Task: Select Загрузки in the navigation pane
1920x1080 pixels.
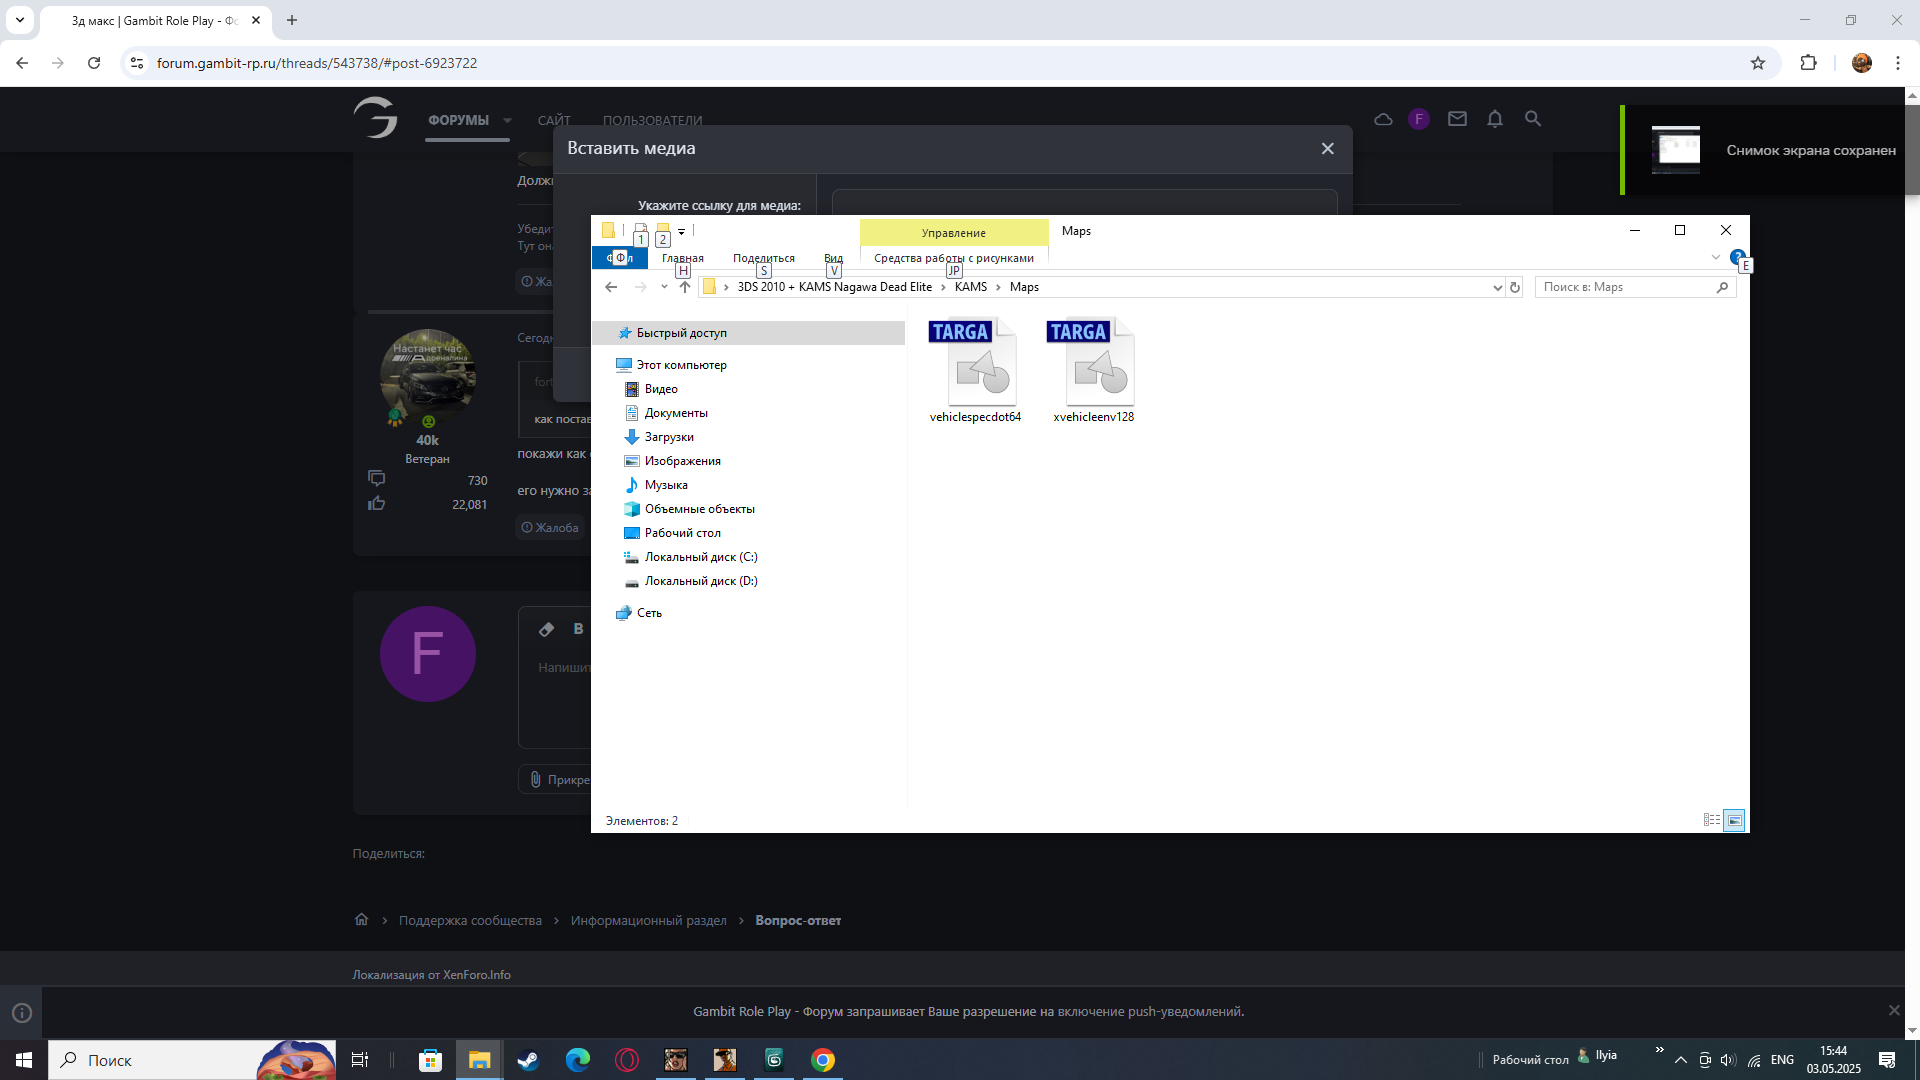Action: [x=669, y=437]
